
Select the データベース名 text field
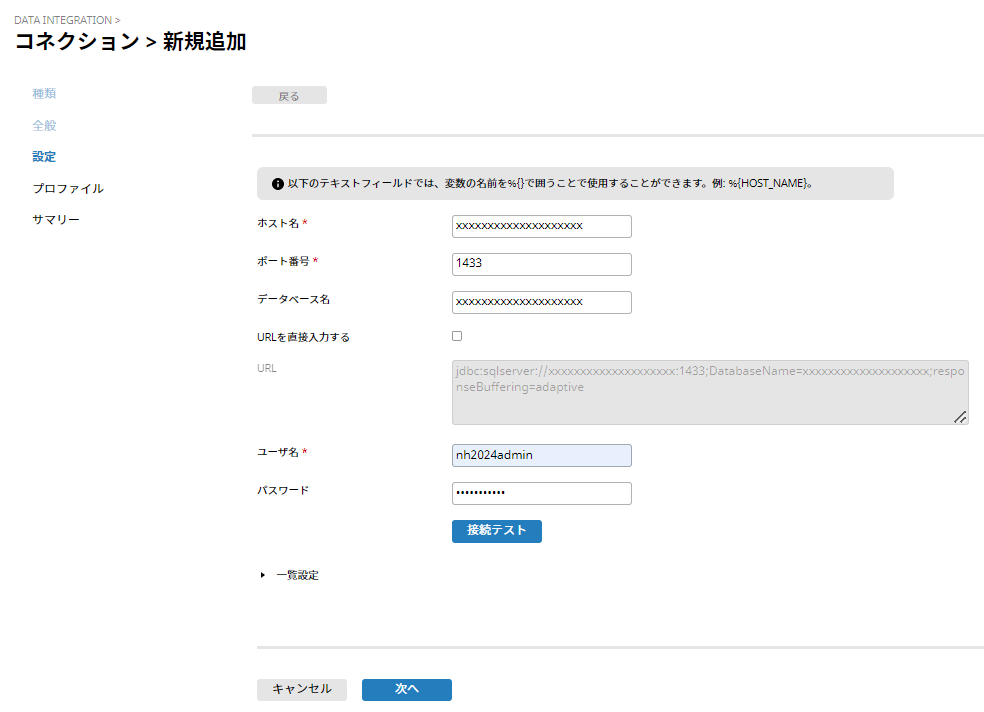pos(541,302)
